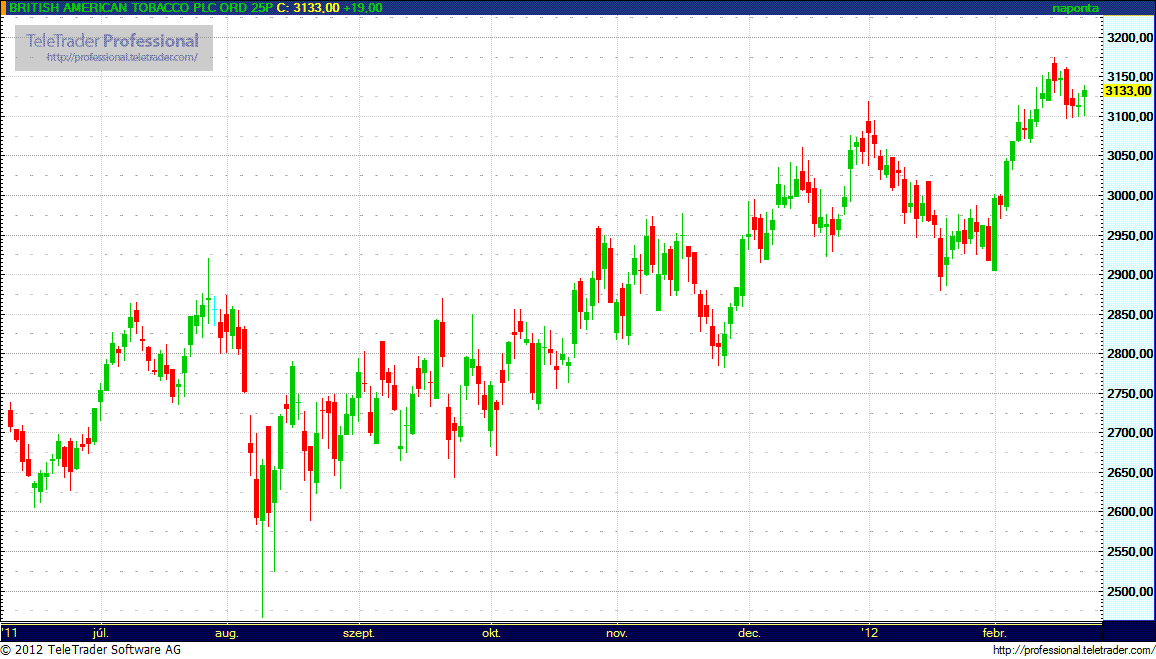Click the 2550,00 price axis label
The image size is (1156, 659).
point(1129,551)
